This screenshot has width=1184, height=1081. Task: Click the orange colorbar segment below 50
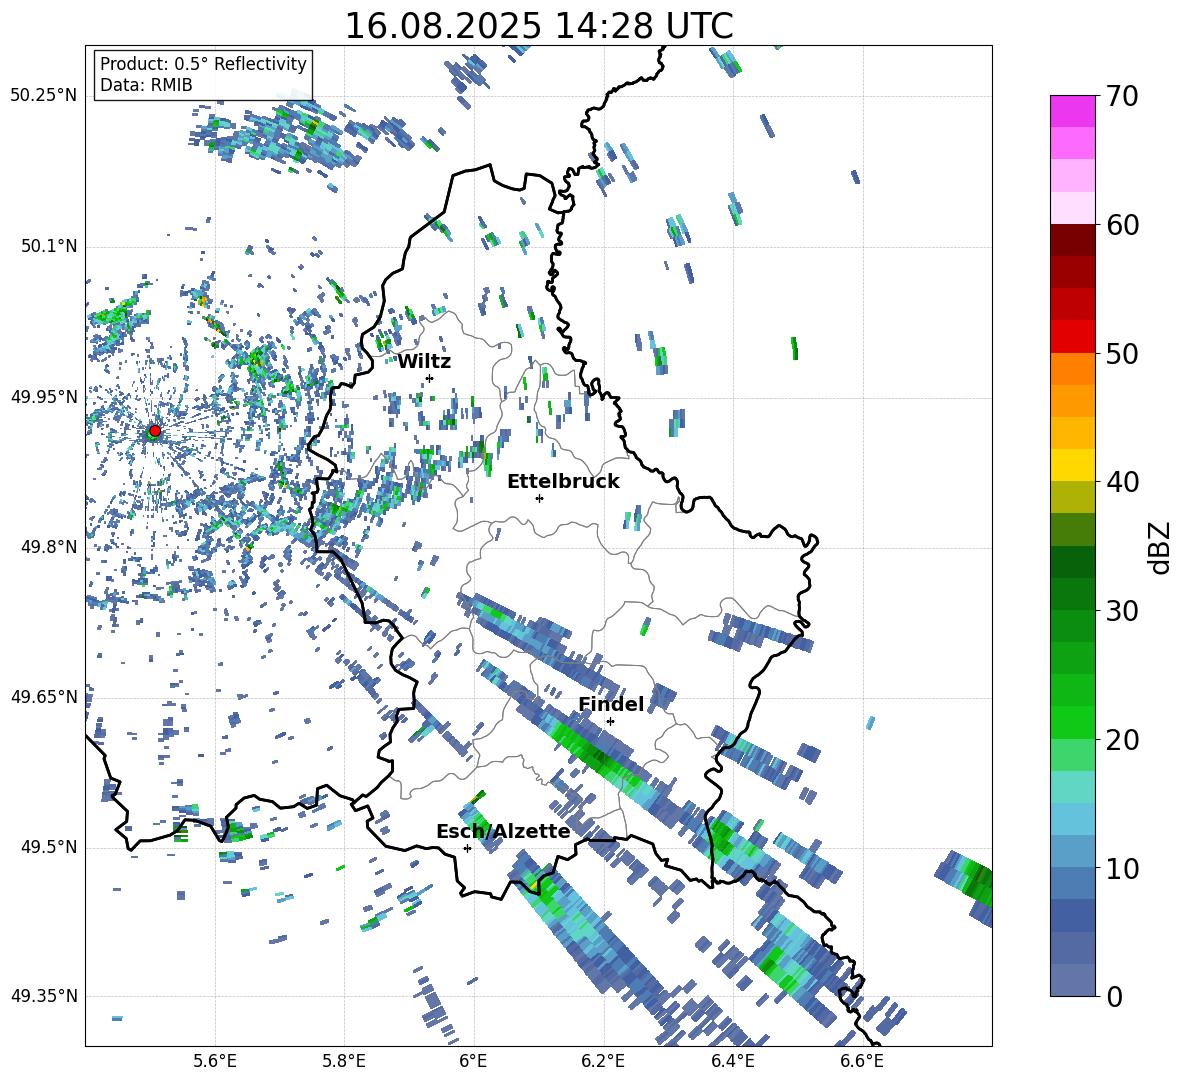pyautogui.click(x=1072, y=368)
